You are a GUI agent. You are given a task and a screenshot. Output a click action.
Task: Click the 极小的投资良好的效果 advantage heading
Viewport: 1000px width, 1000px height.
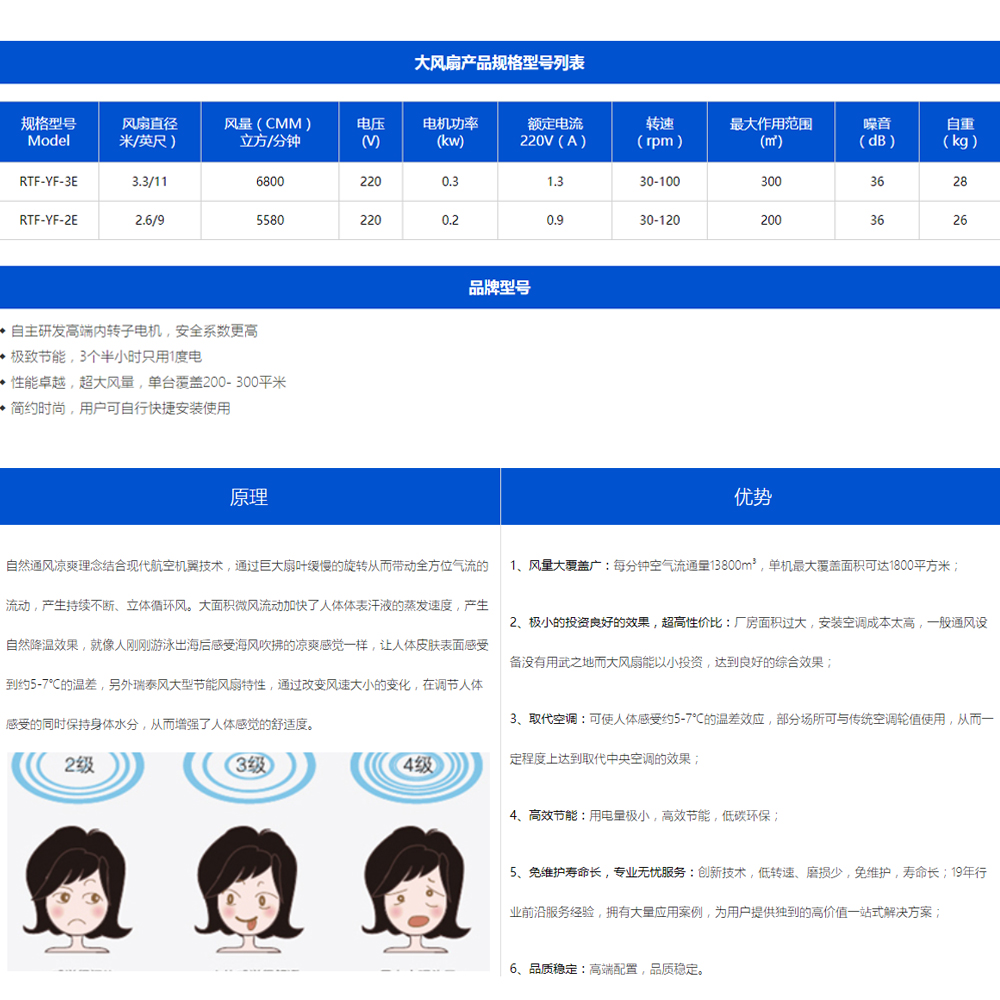(625, 622)
